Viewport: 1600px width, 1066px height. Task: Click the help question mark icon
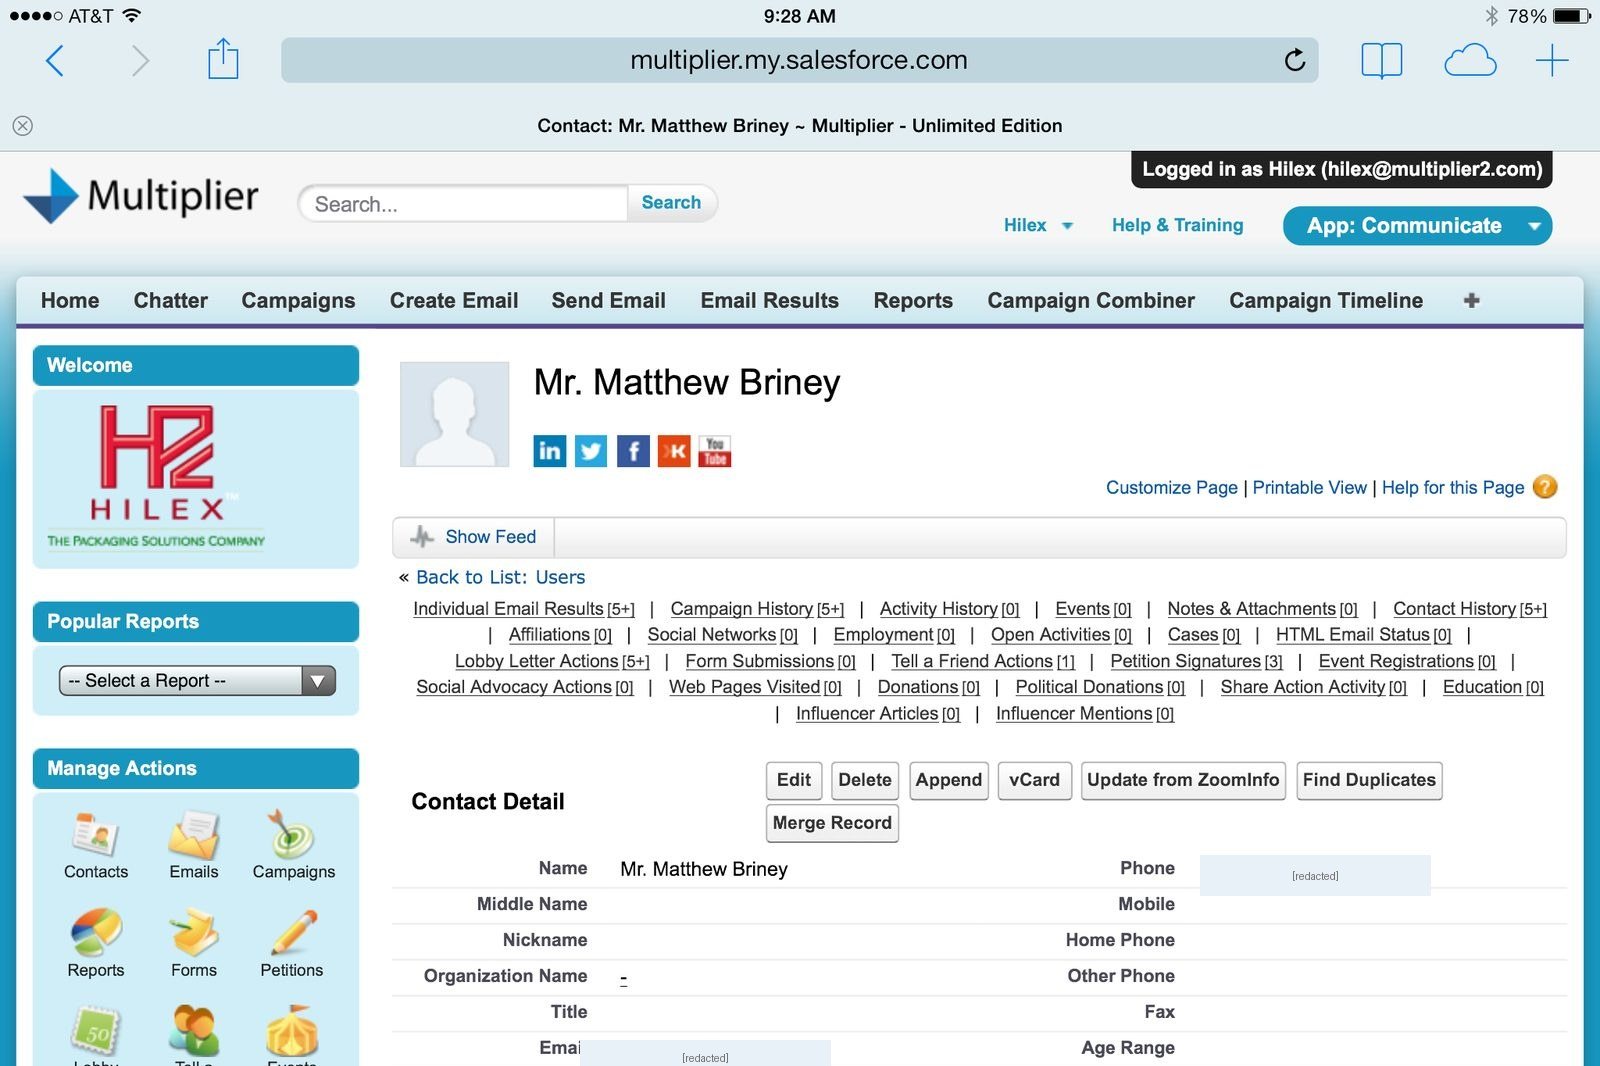(1545, 487)
